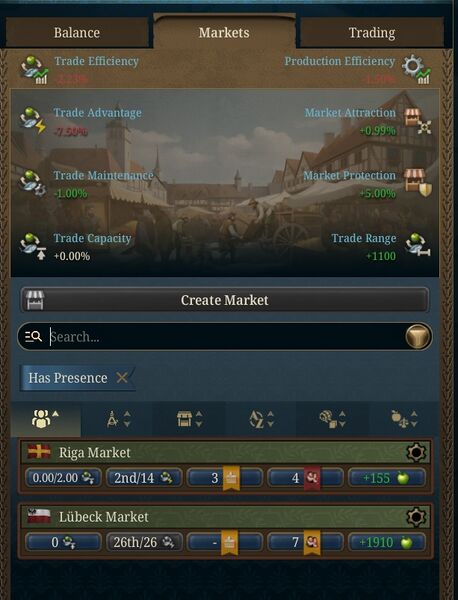Sort markets by market stall column
Screen dimensions: 458x600
189,419
